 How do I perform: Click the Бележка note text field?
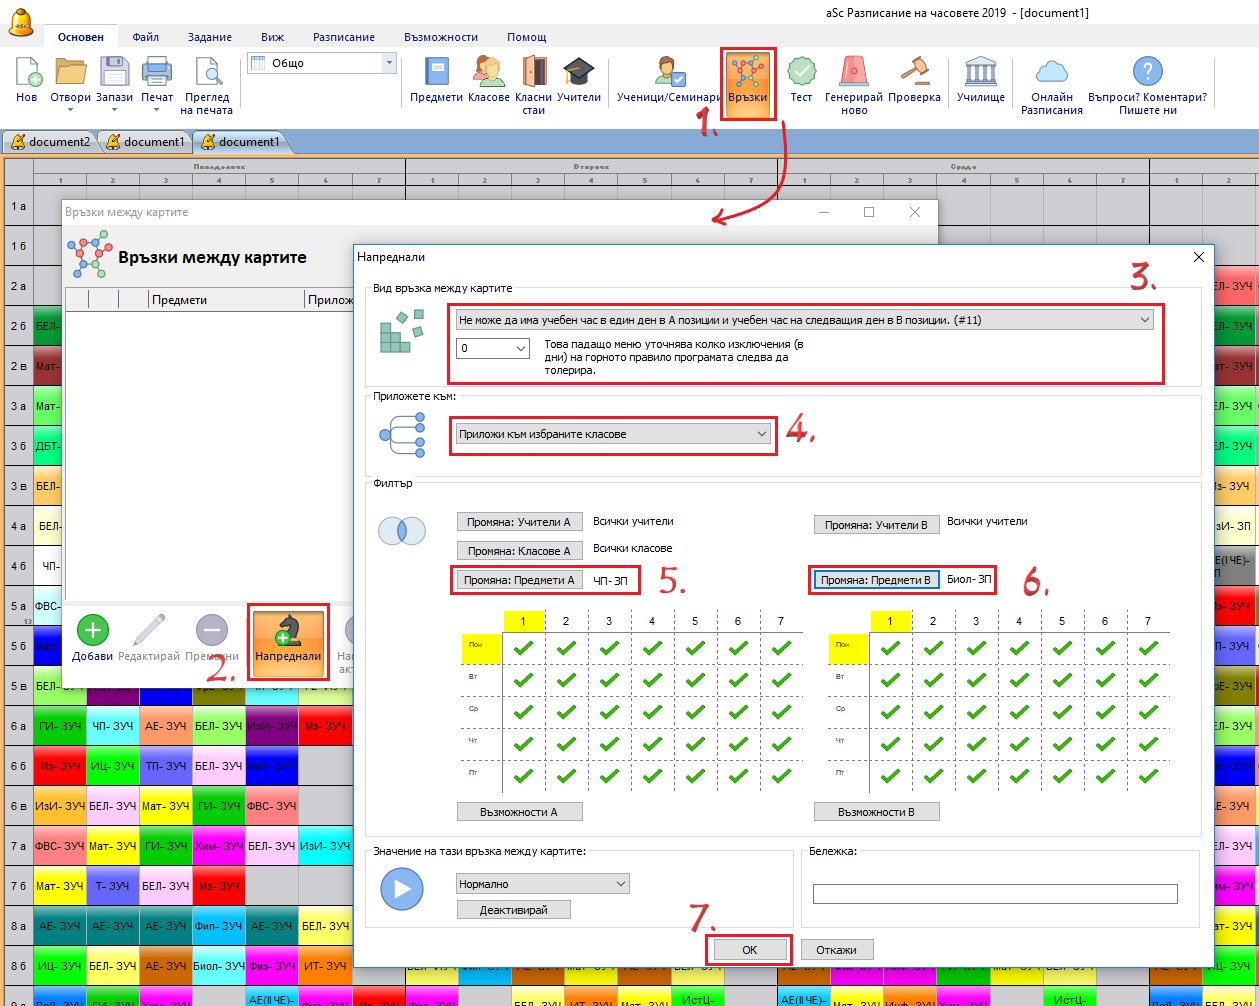click(994, 894)
